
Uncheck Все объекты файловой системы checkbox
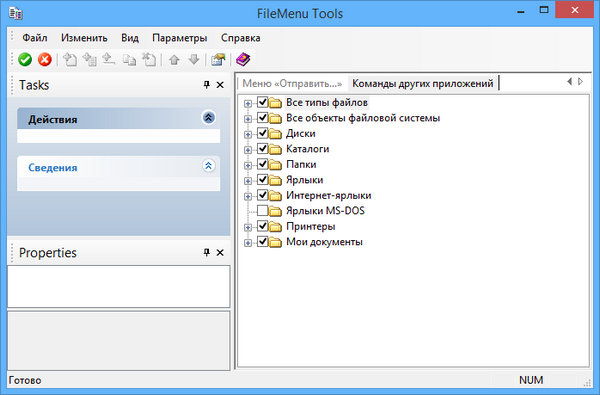click(x=262, y=118)
